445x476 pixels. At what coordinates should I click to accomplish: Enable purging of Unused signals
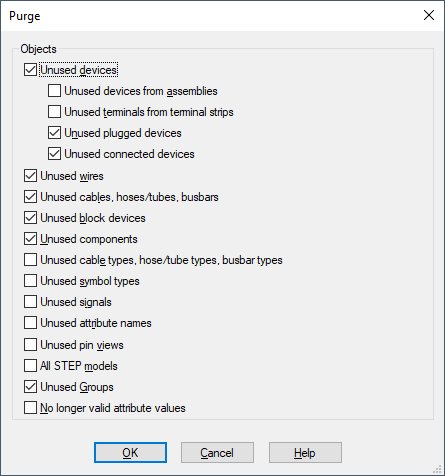[30, 302]
